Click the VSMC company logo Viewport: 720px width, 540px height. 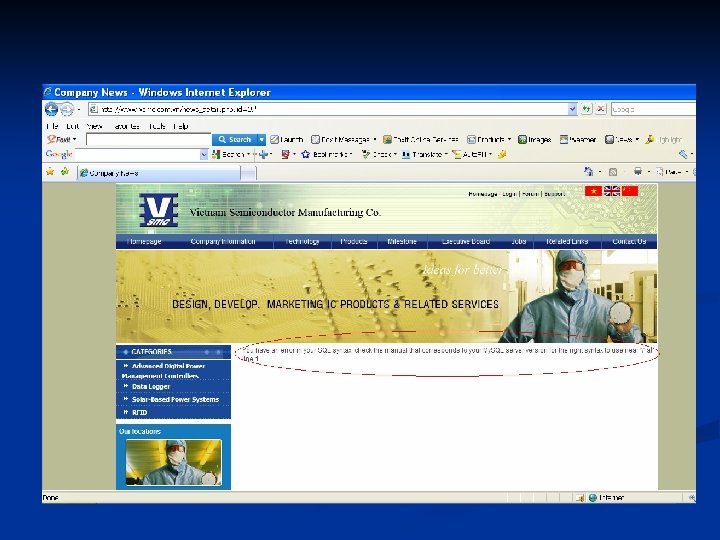click(x=158, y=210)
